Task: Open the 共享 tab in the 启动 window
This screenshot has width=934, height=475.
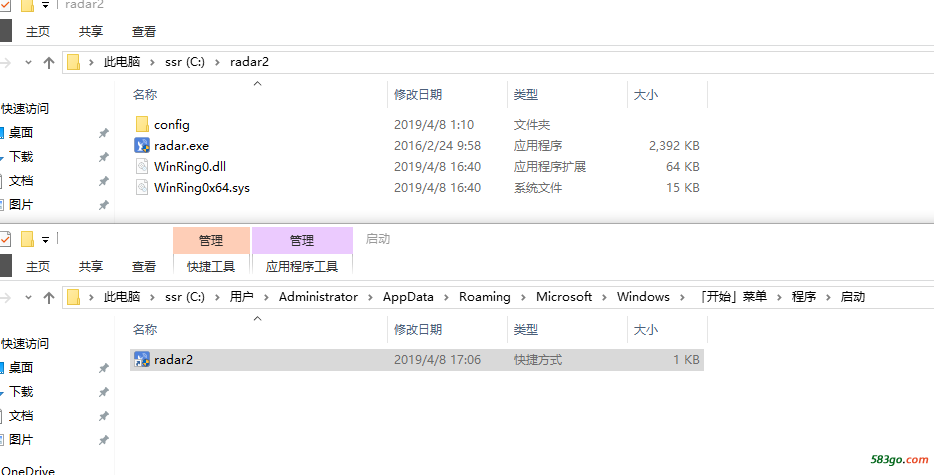Action: 91,266
